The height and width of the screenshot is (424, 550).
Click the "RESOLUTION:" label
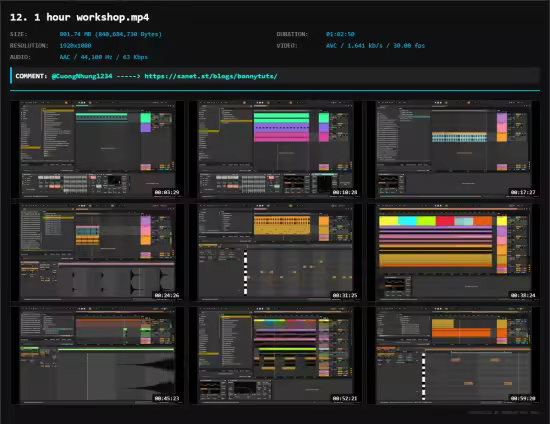click(x=29, y=46)
